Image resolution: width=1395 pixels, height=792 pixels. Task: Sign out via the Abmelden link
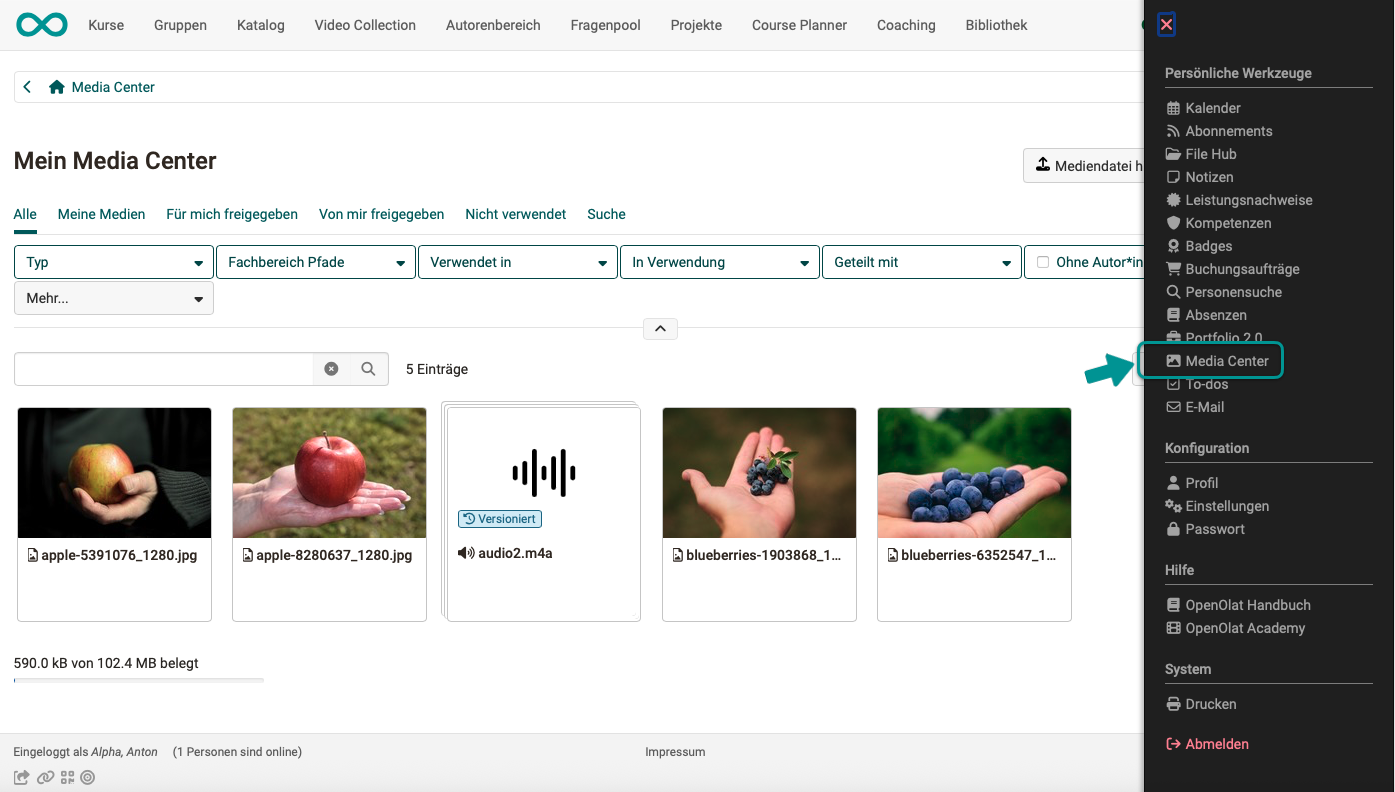[1216, 743]
